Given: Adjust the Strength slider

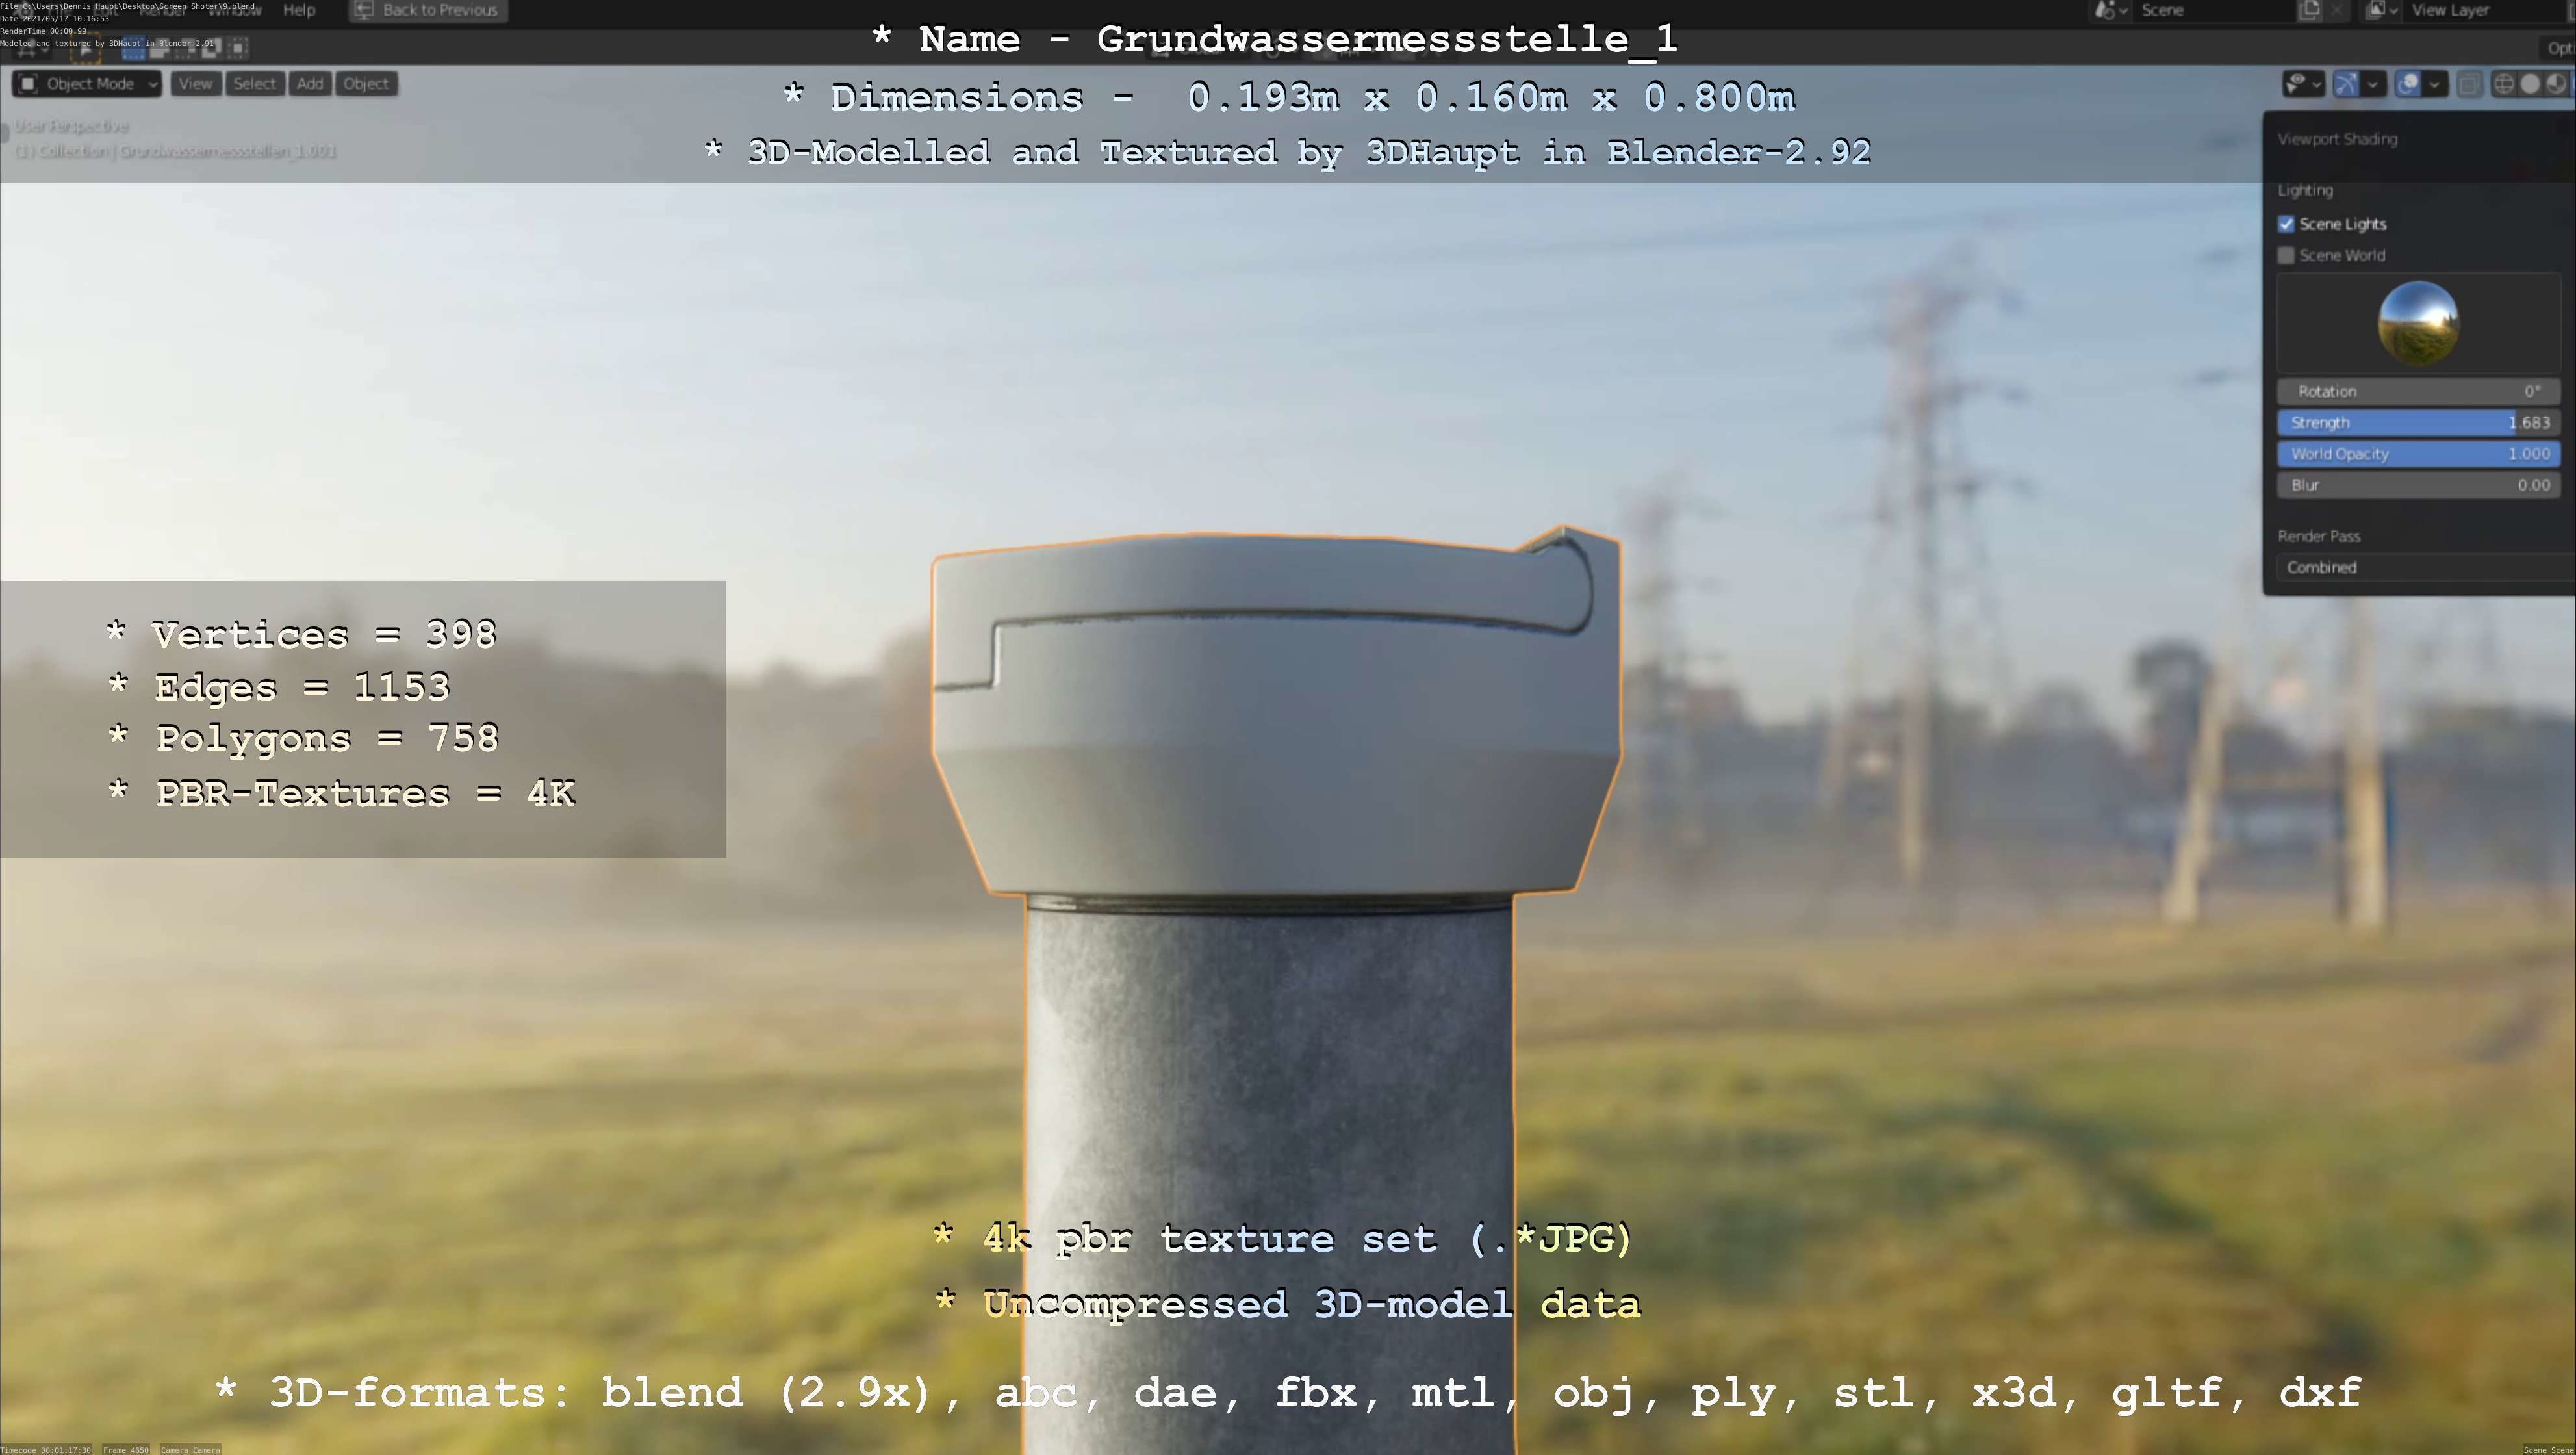Looking at the screenshot, I should pyautogui.click(x=2418, y=422).
